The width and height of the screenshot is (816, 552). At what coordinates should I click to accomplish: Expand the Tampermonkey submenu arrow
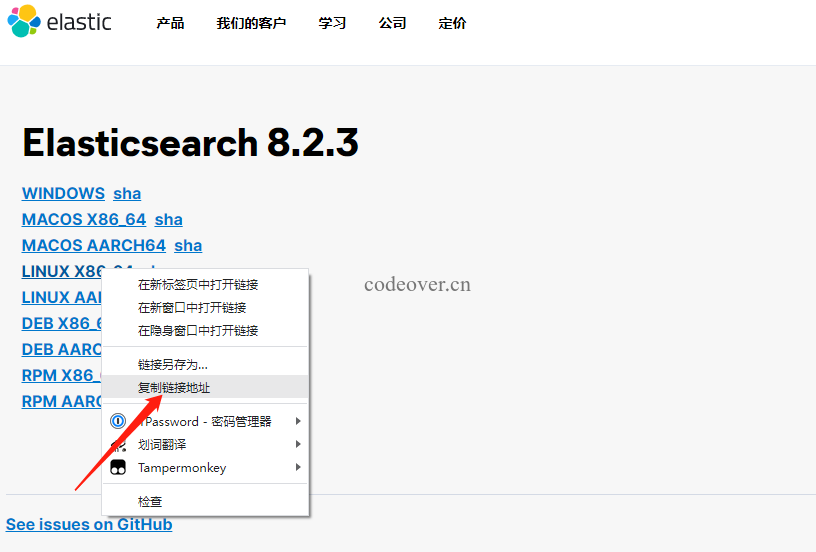coord(298,468)
